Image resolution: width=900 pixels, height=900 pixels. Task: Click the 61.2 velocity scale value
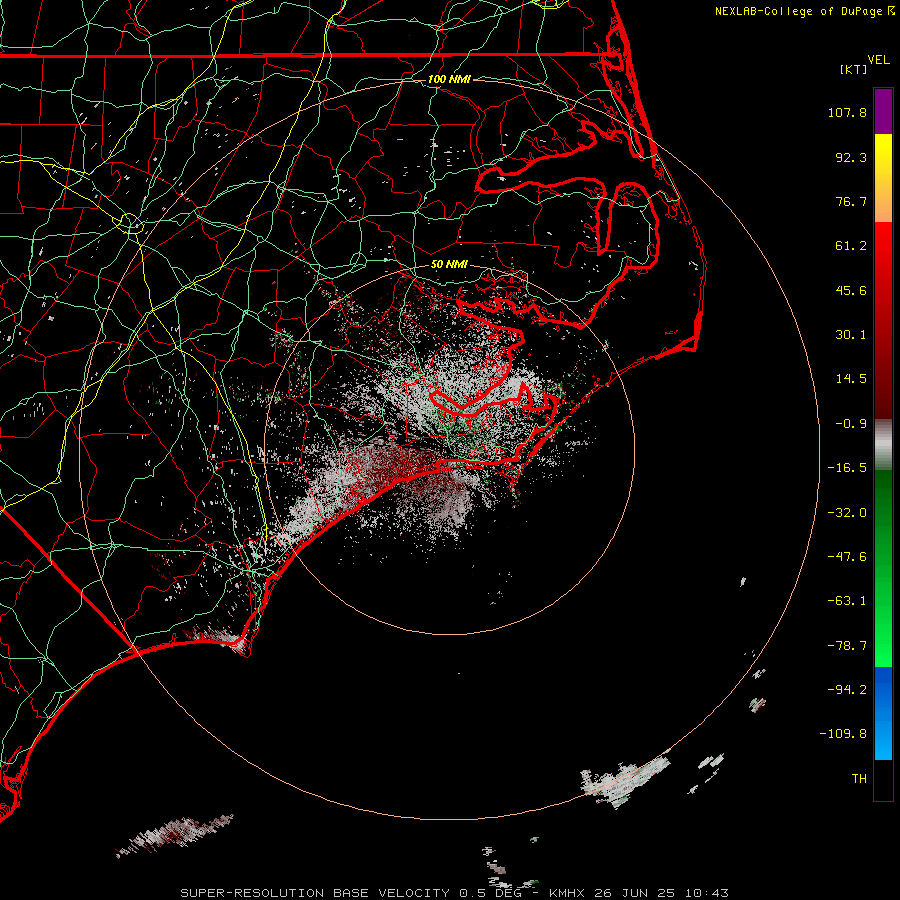[x=851, y=246]
